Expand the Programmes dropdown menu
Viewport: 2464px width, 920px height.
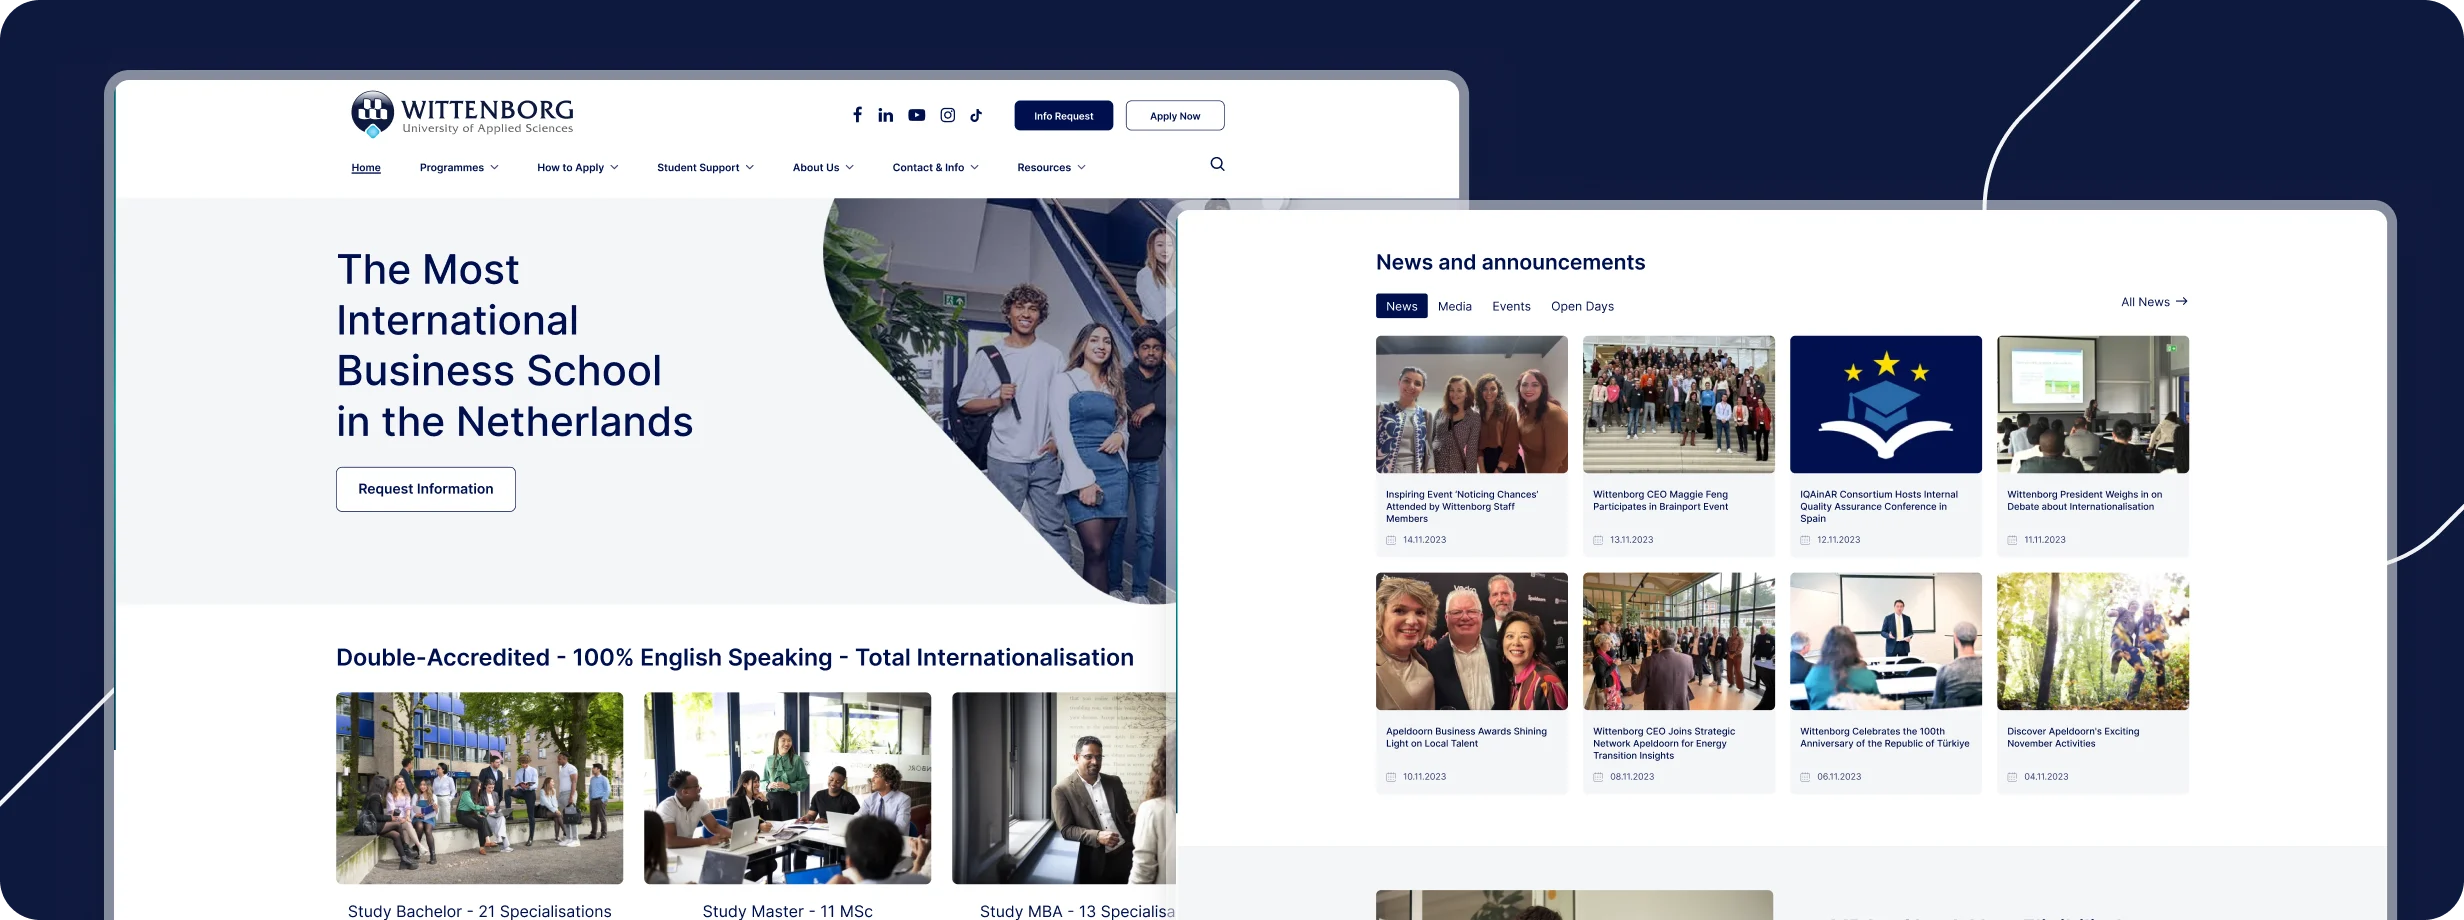point(458,168)
